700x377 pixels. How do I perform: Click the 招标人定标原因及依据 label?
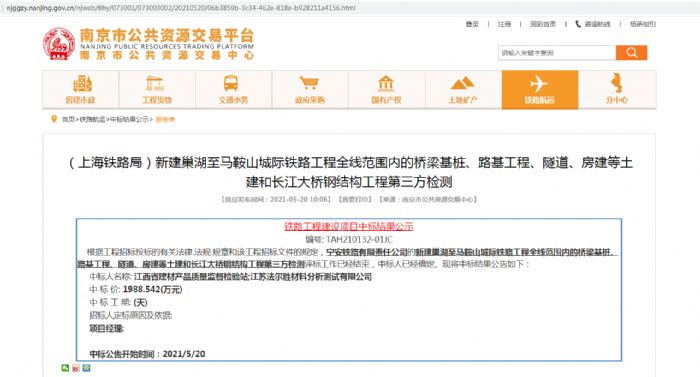[130, 315]
